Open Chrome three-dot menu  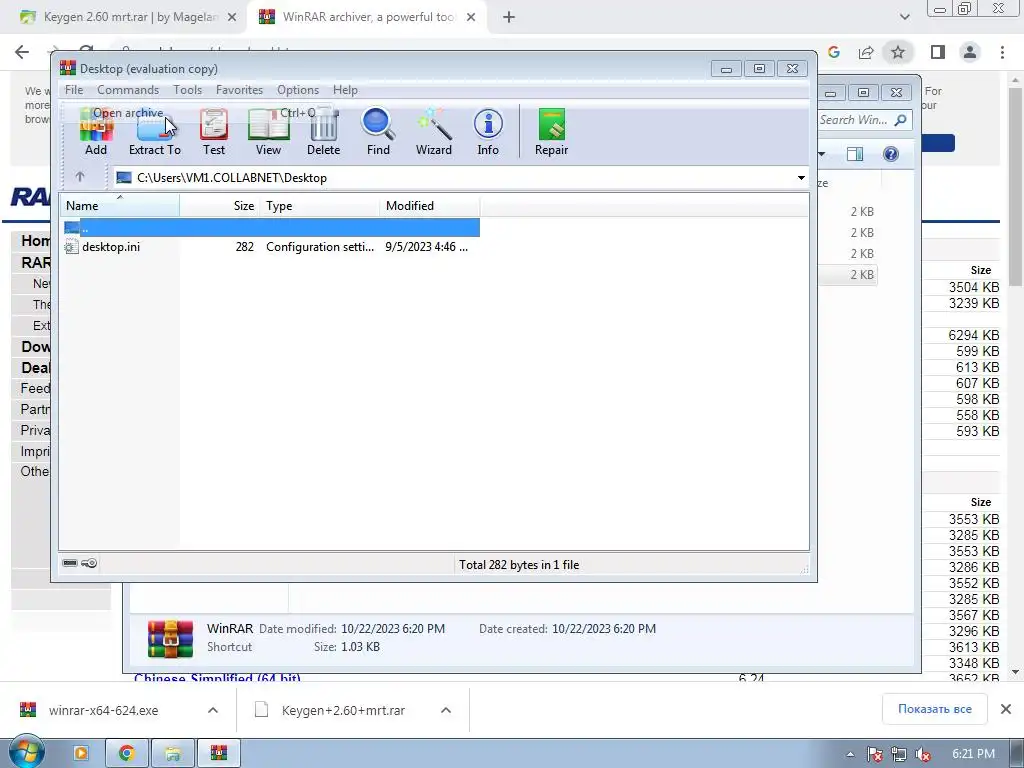click(x=1002, y=52)
